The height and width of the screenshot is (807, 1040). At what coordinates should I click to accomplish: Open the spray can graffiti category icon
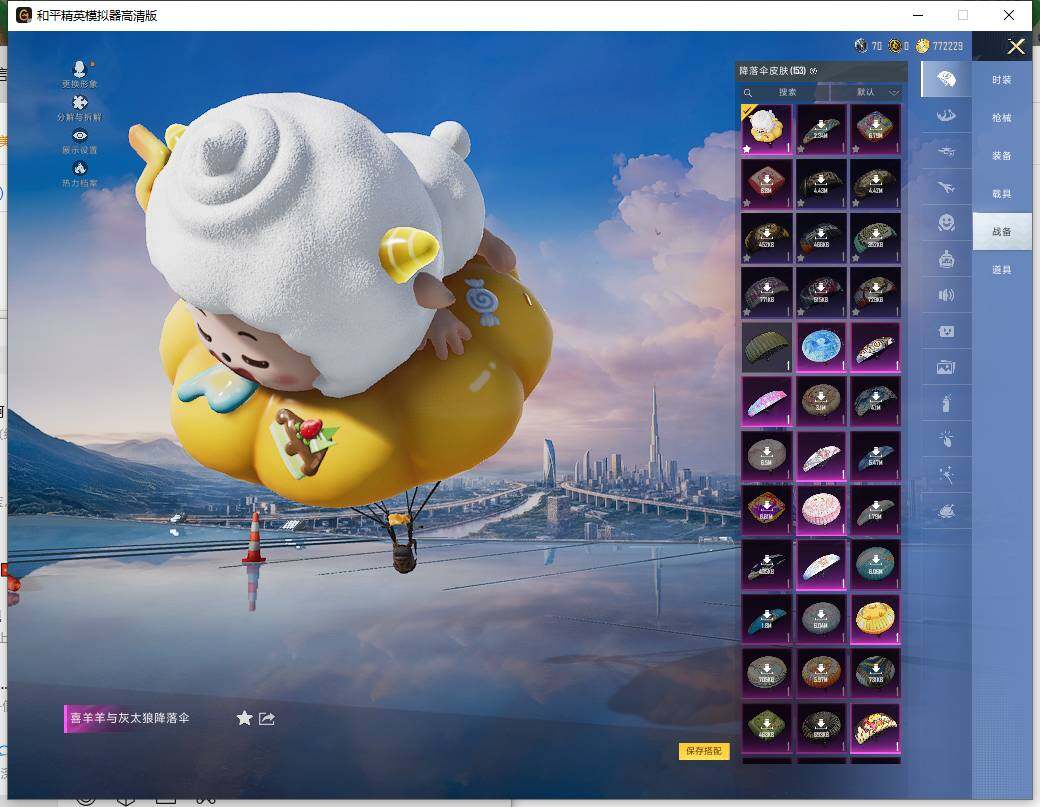pyautogui.click(x=946, y=403)
